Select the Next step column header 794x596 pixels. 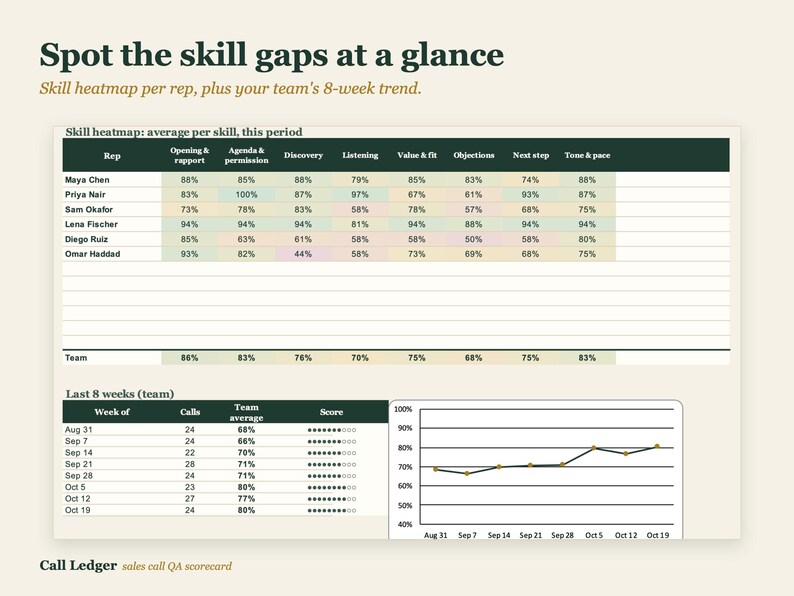530,155
